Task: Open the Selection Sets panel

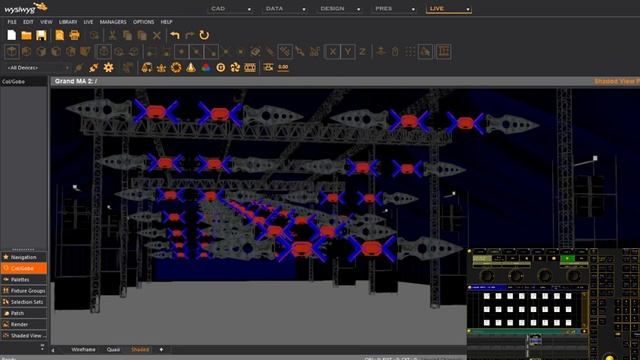Action: click(x=24, y=302)
